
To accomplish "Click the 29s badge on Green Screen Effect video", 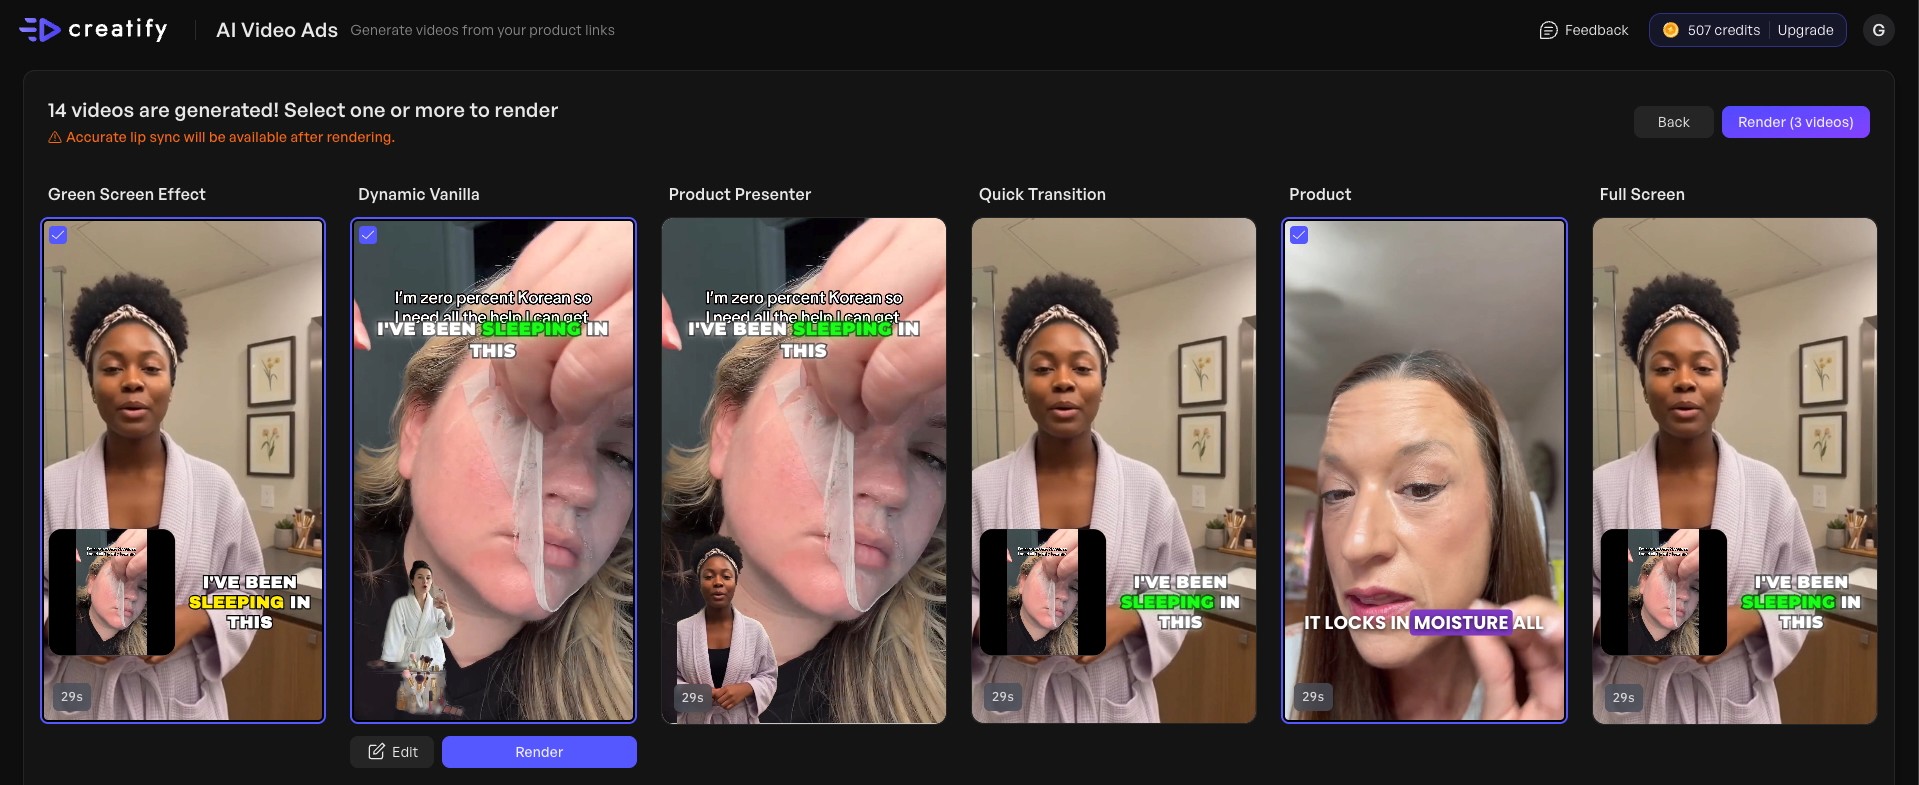I will click(72, 697).
